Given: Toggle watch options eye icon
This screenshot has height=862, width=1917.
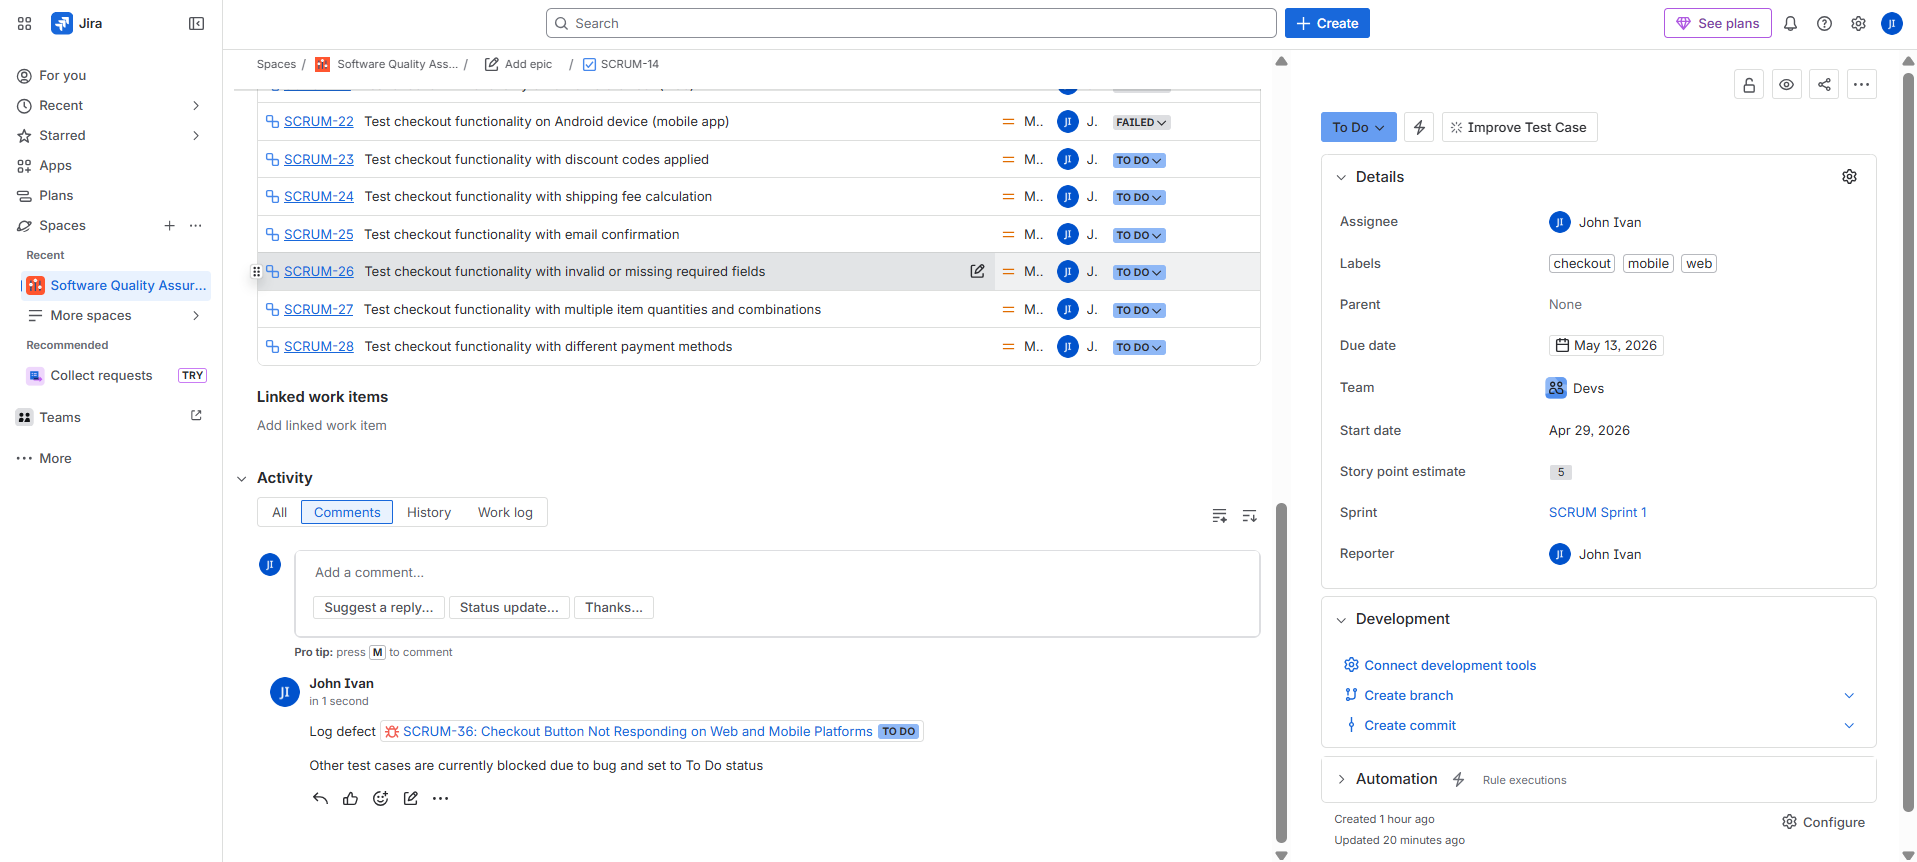Looking at the screenshot, I should pyautogui.click(x=1786, y=85).
